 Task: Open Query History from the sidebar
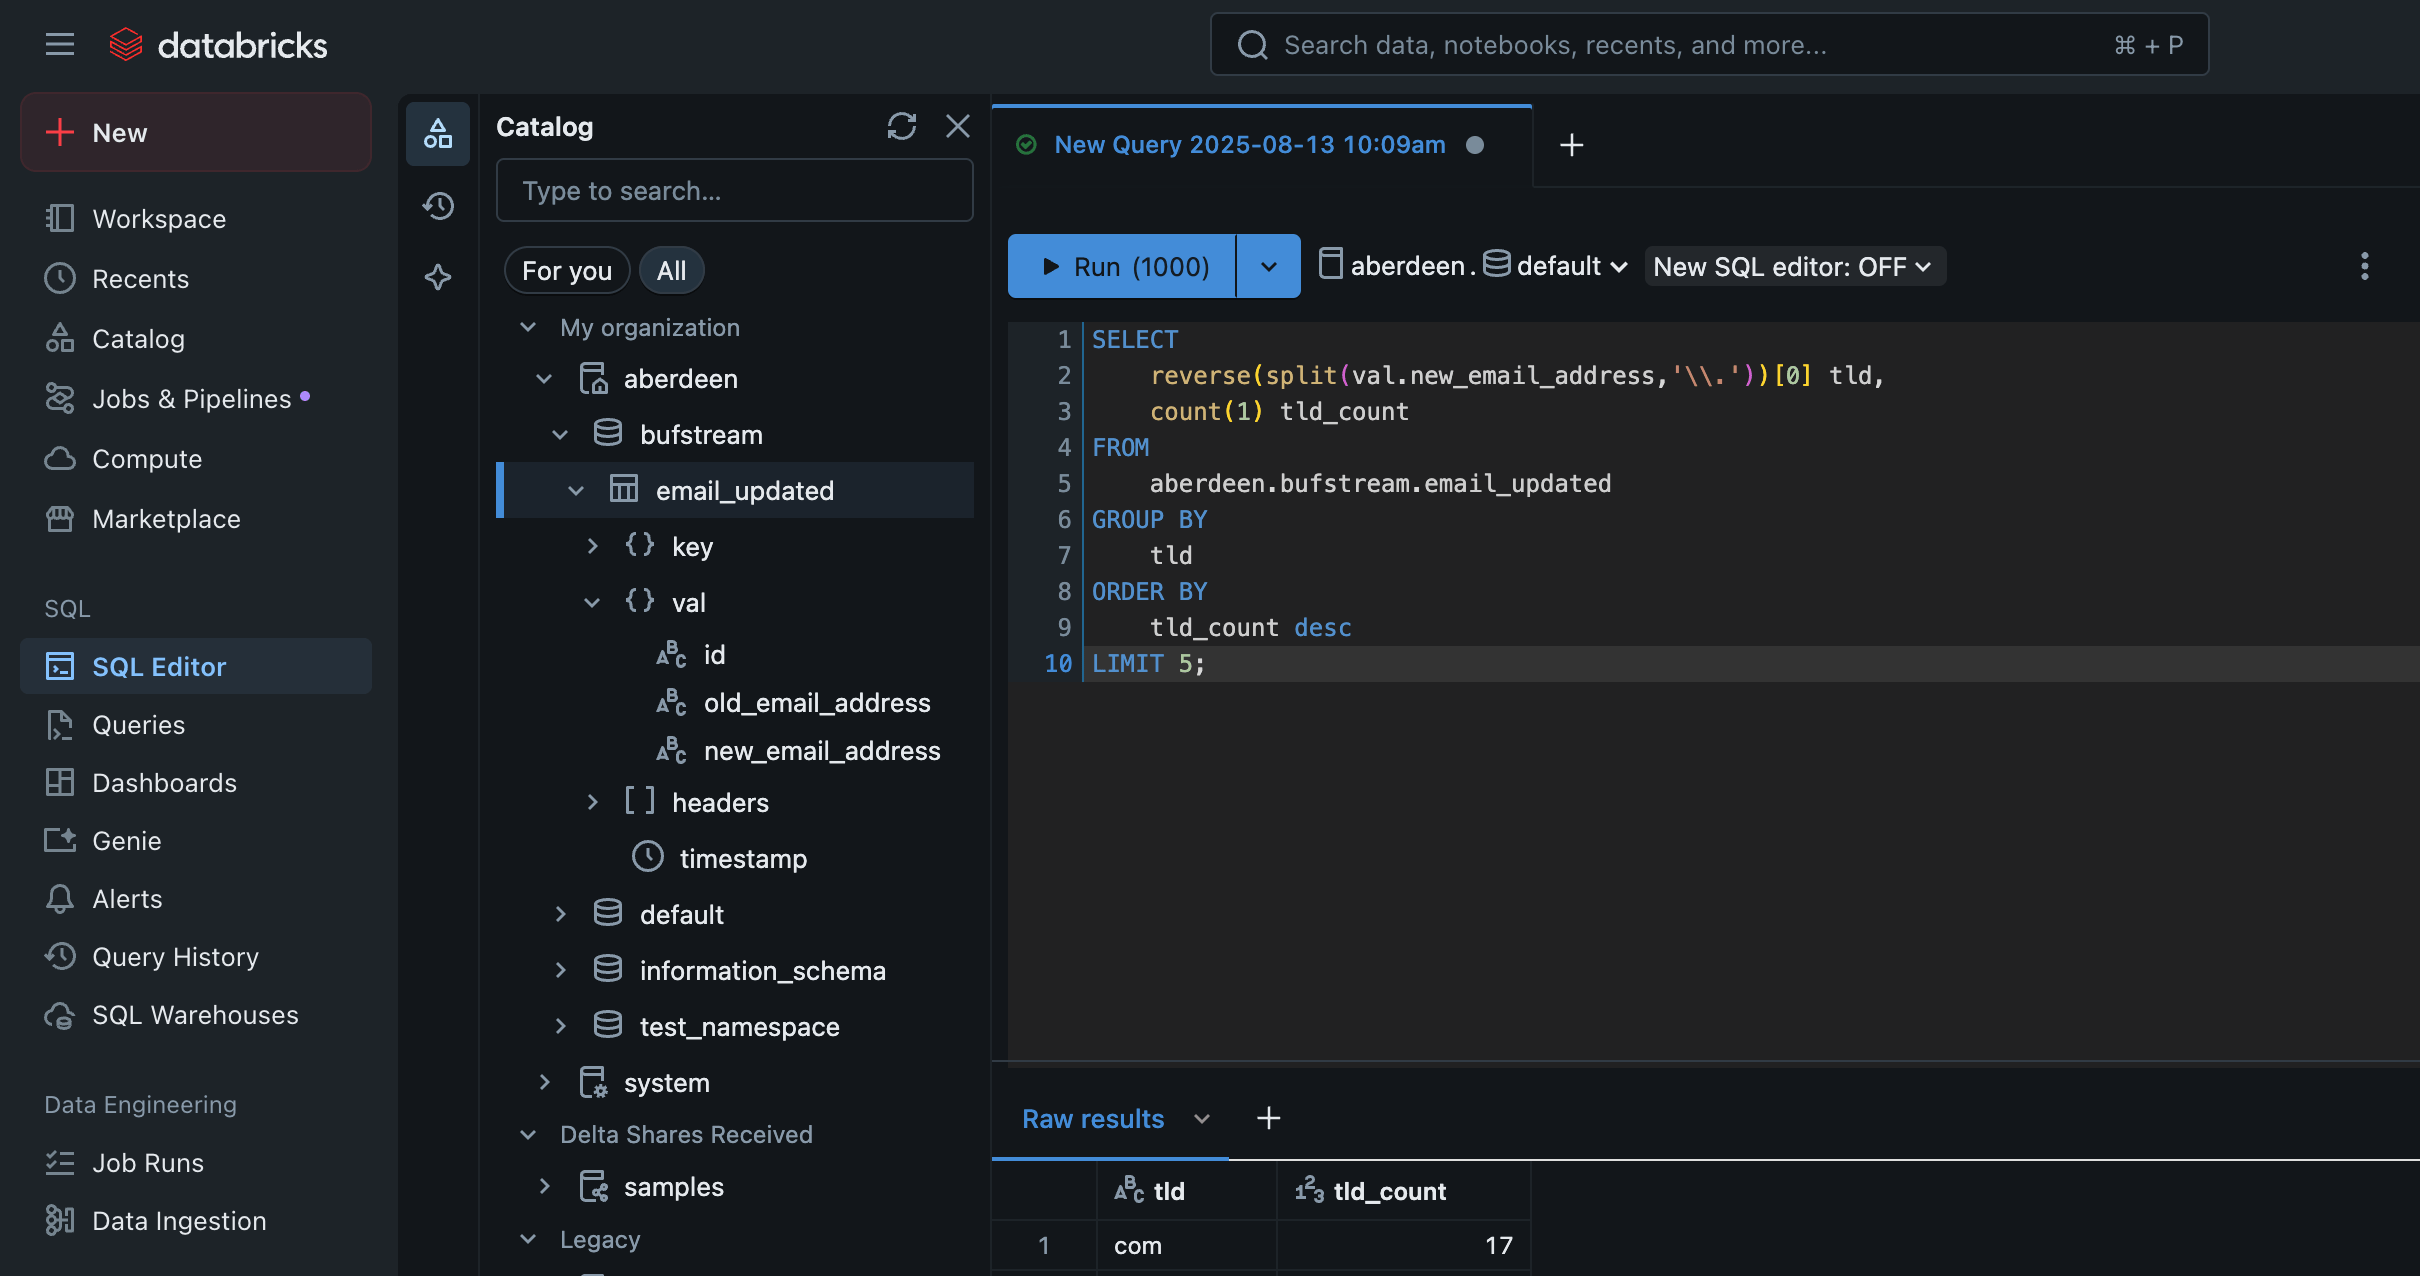tap(175, 957)
